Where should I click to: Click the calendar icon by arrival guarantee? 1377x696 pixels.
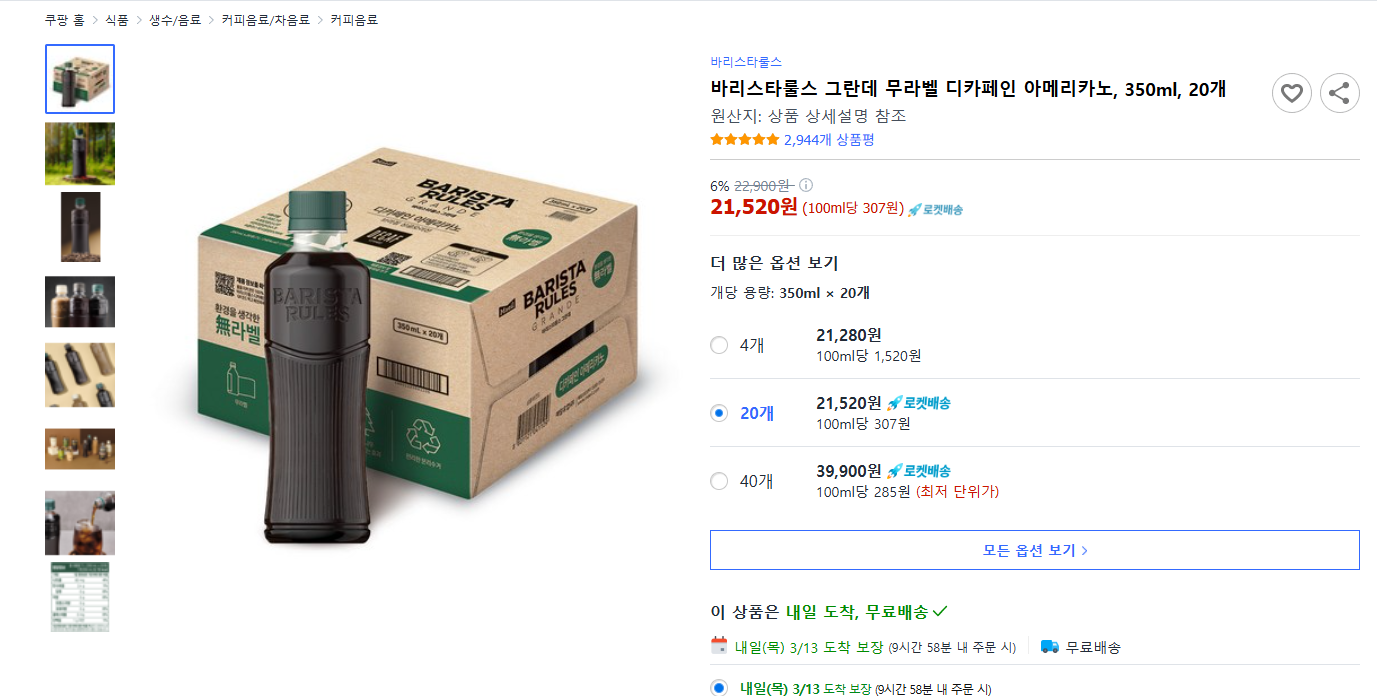pos(719,646)
